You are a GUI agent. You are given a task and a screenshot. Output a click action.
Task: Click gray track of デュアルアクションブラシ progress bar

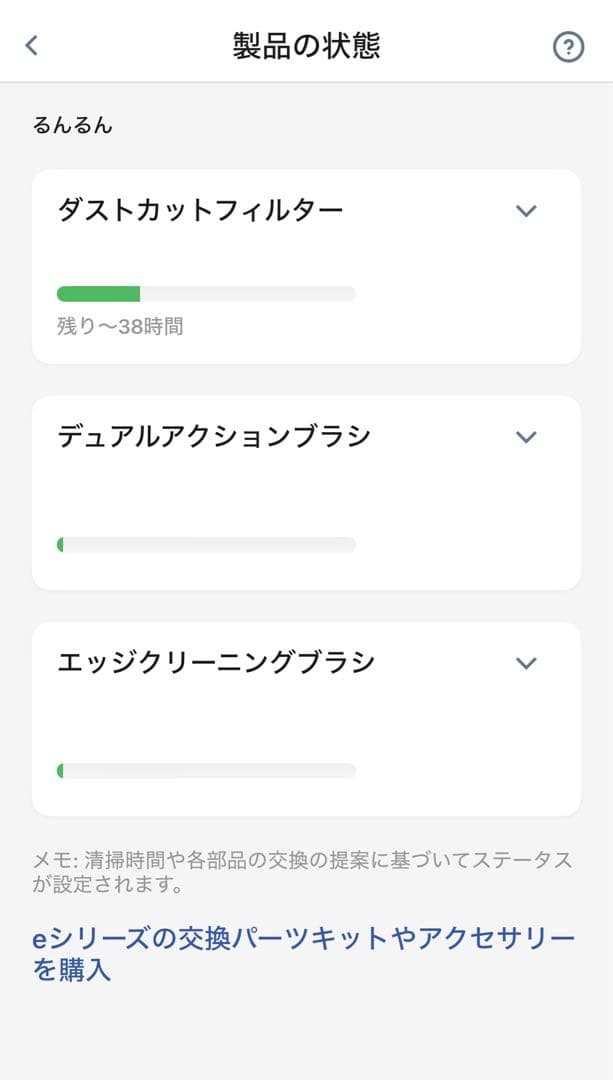click(208, 545)
